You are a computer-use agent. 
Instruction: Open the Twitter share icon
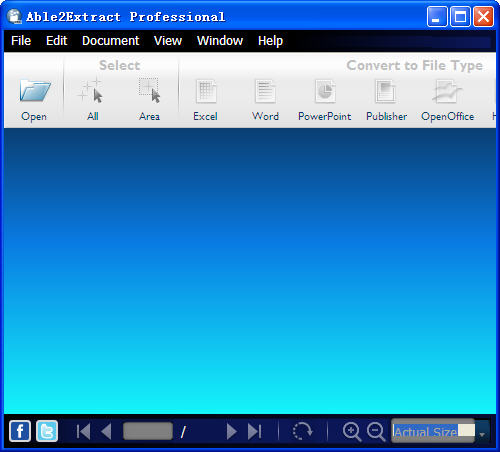point(47,431)
